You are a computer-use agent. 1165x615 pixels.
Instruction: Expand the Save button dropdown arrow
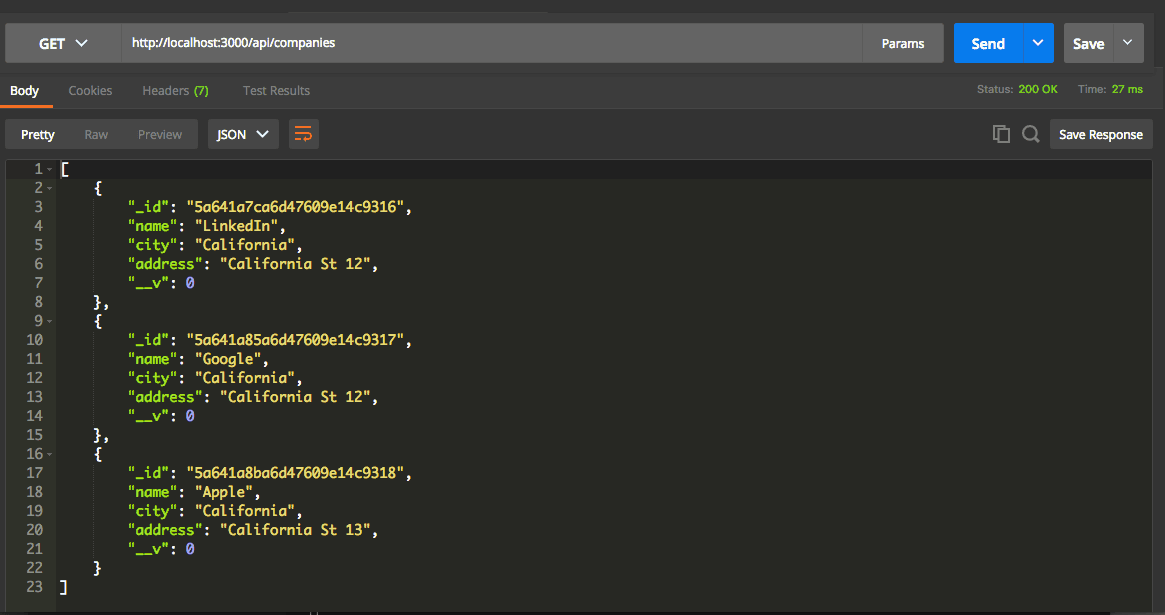tap(1127, 43)
